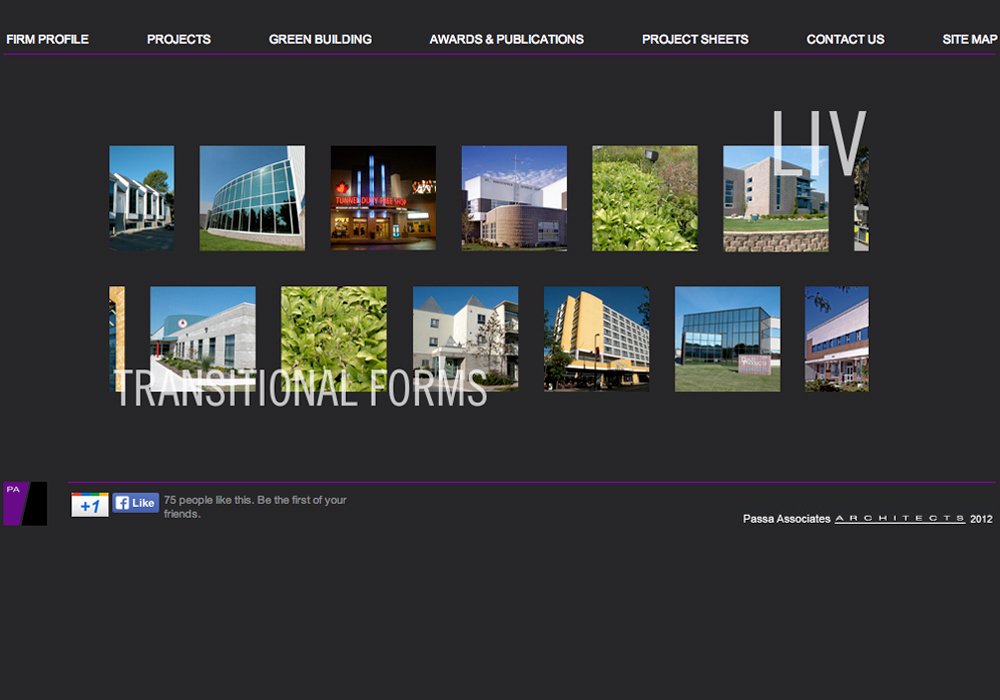Select Awards & Publications in navigation

(506, 39)
